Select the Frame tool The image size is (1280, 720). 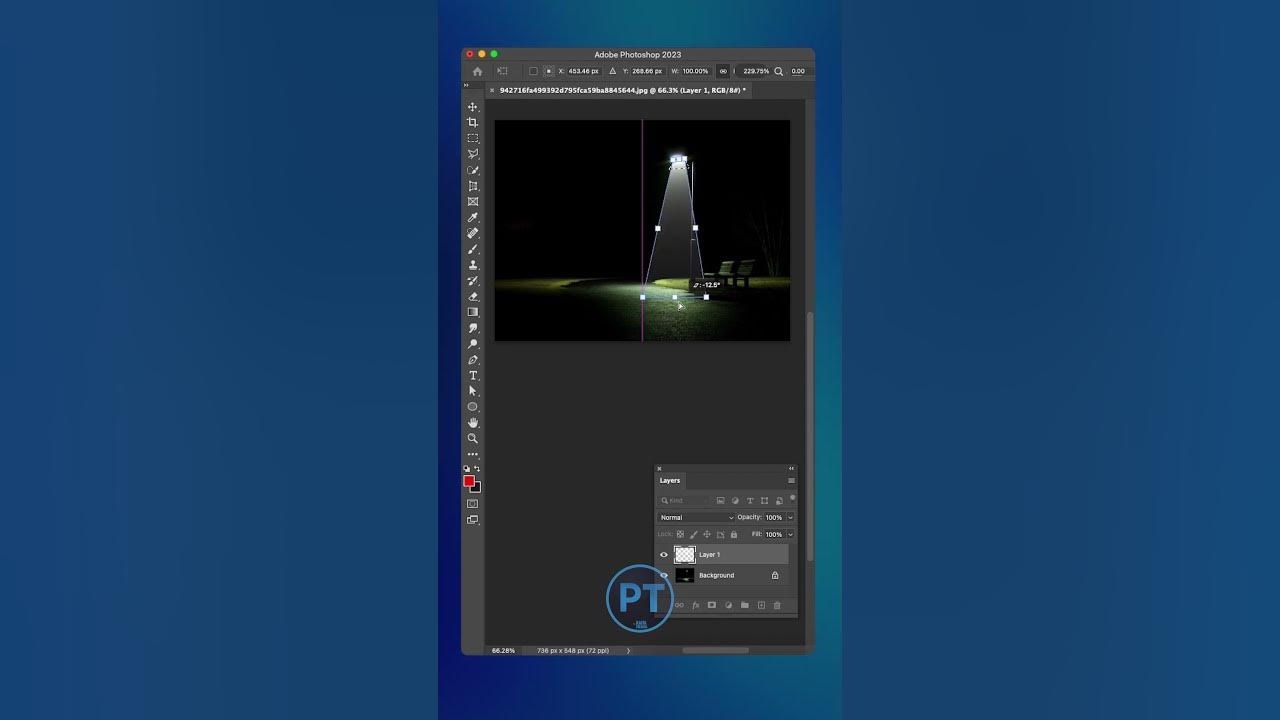[x=473, y=202]
